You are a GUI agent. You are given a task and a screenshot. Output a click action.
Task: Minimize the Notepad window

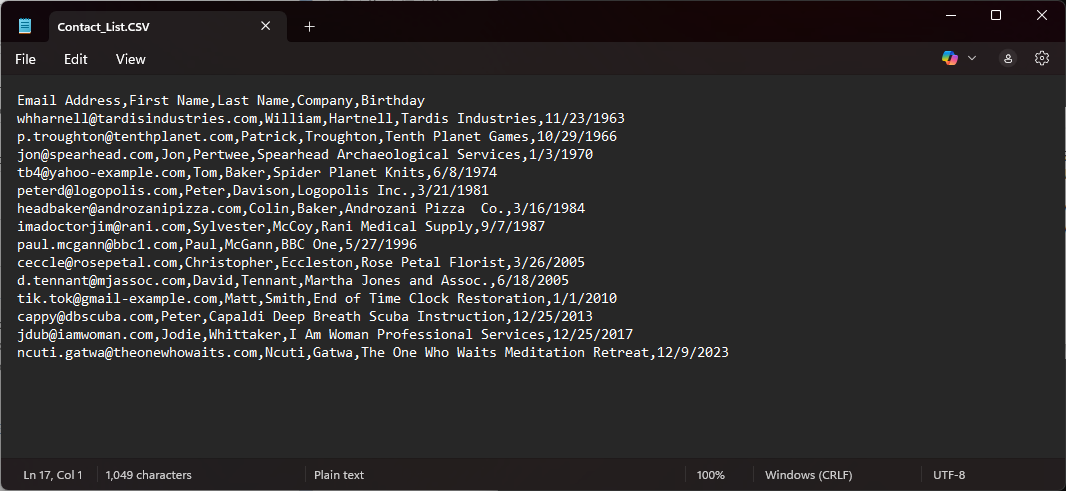coord(950,15)
